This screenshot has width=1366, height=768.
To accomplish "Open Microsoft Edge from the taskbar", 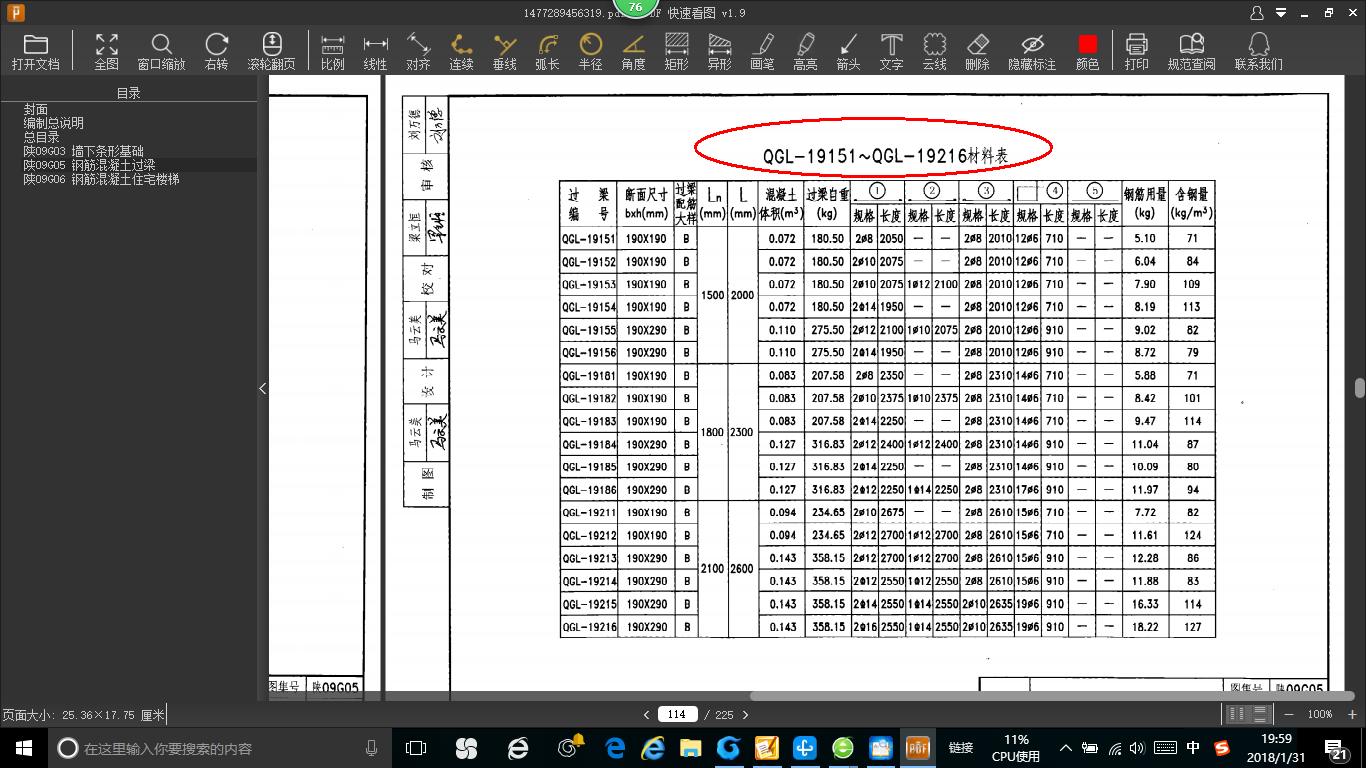I will 614,747.
